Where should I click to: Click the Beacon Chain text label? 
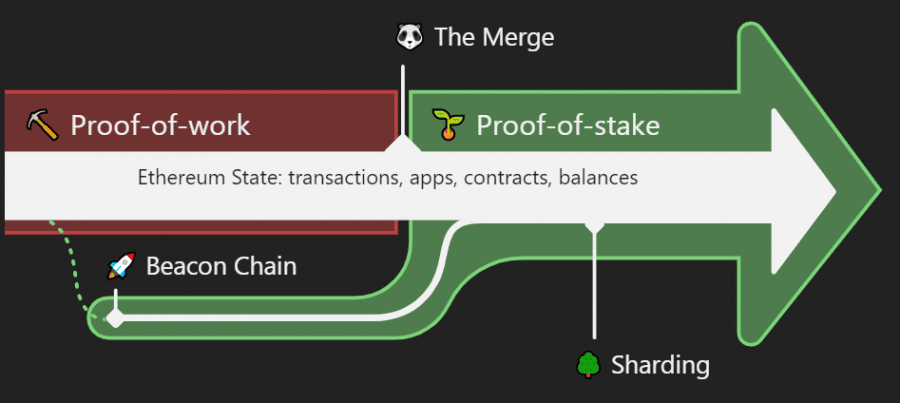[221, 266]
